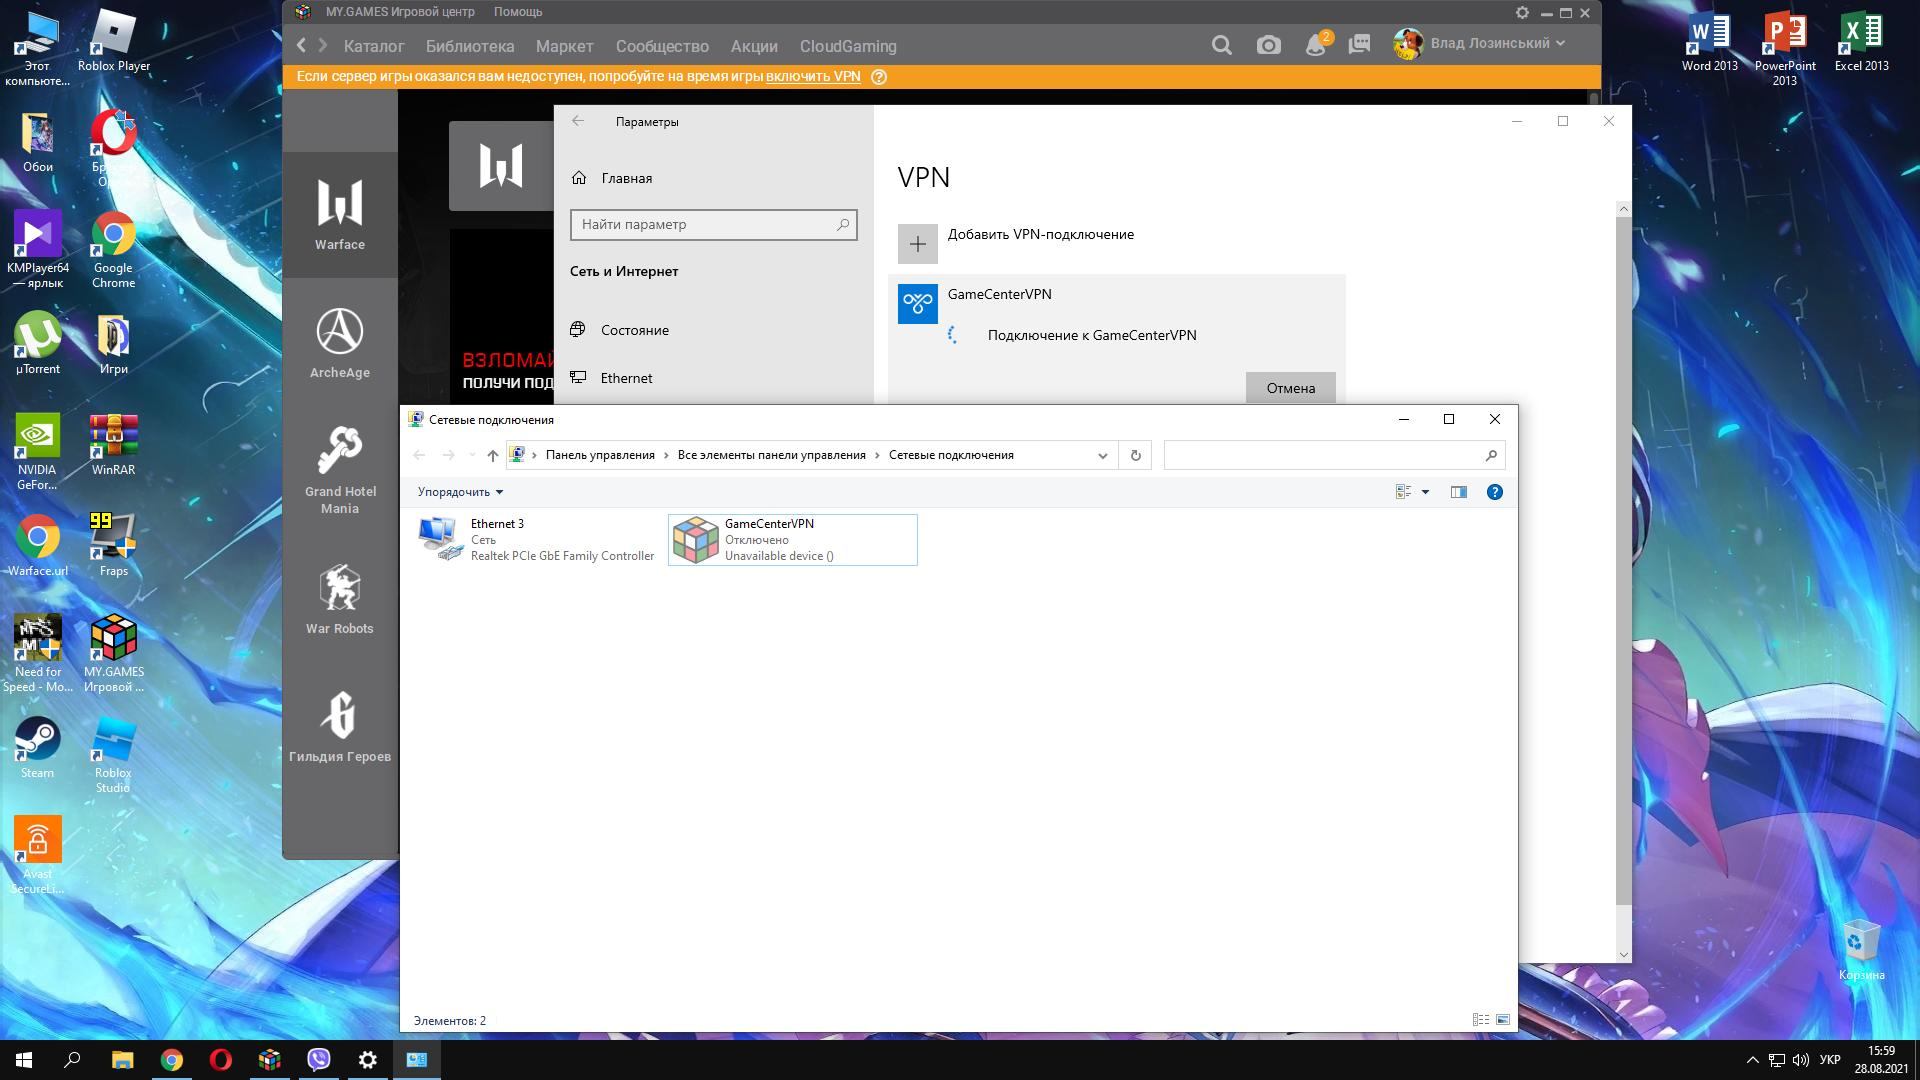Open the Каталог tab
This screenshot has height=1080, width=1920.
pos(374,46)
